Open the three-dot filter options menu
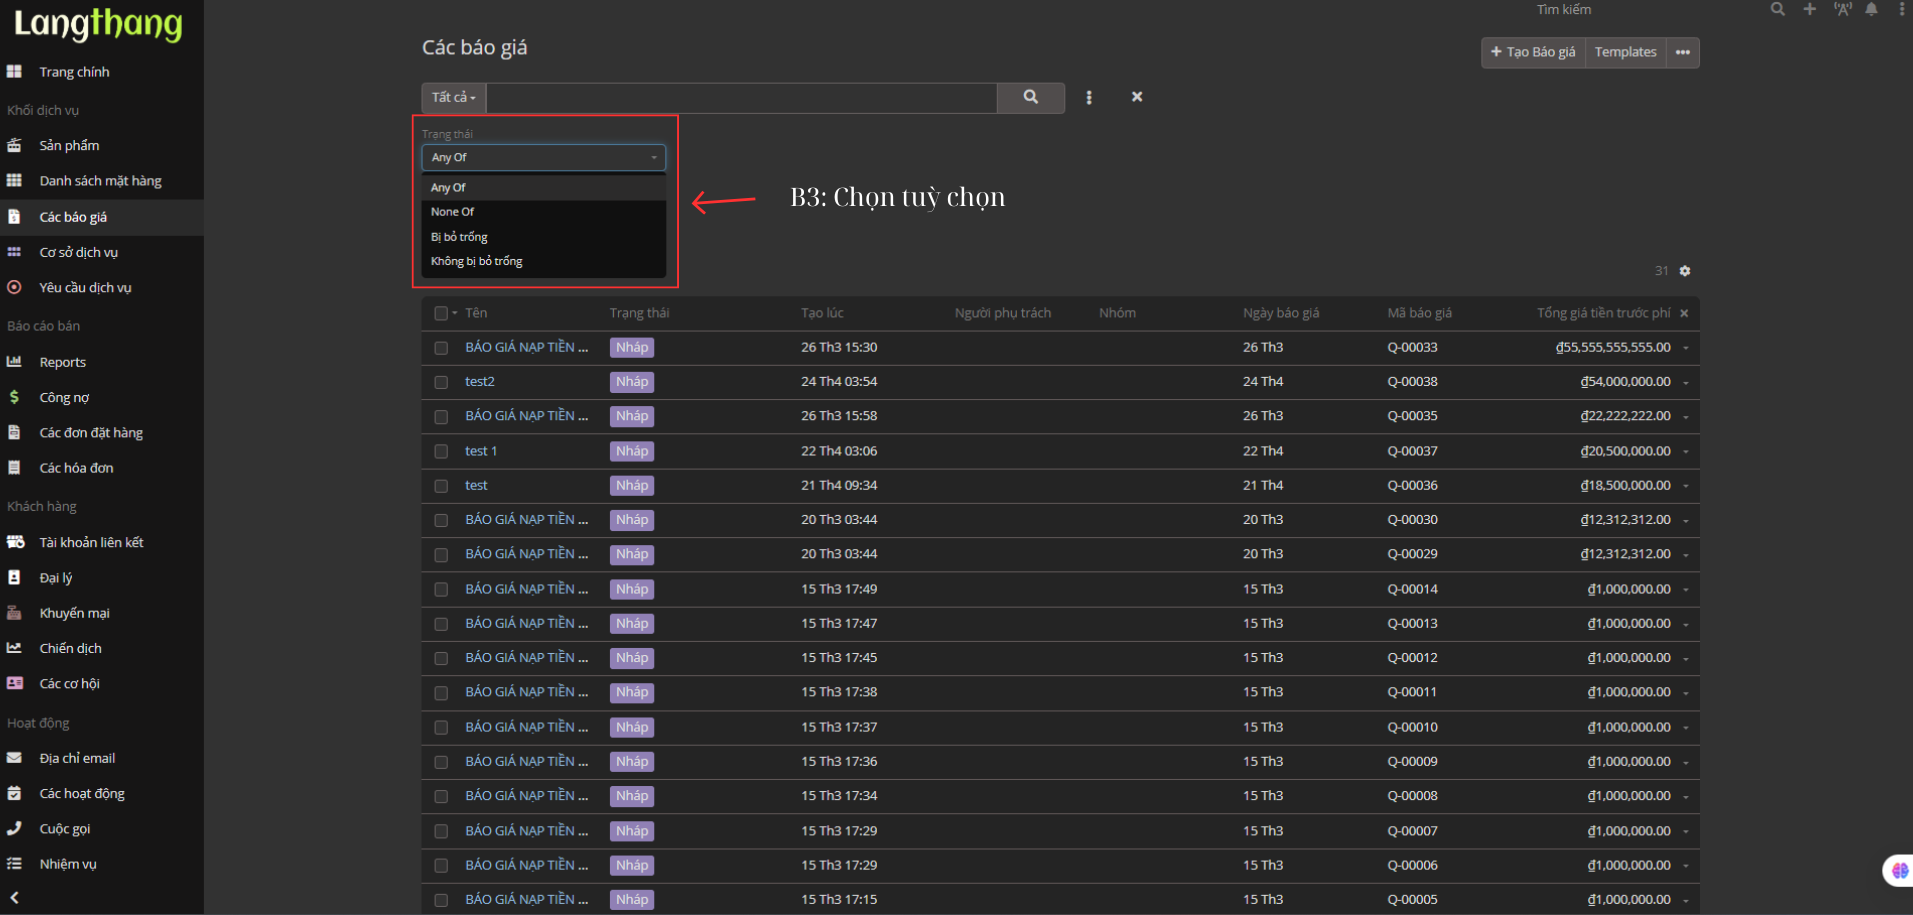The image size is (1913, 915). click(1089, 97)
